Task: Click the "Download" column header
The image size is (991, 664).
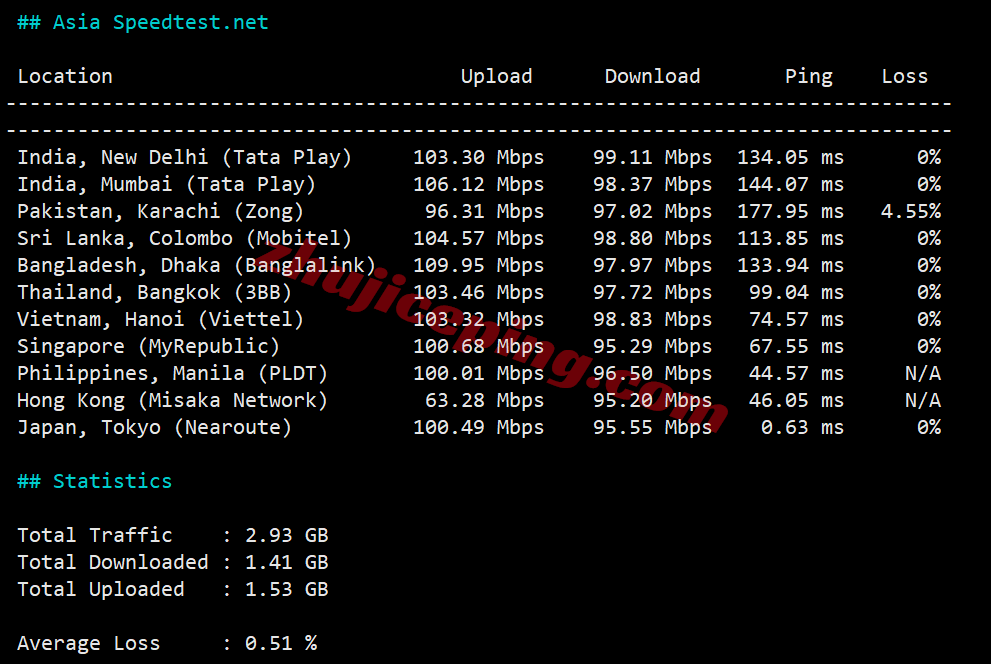Action: (x=652, y=76)
